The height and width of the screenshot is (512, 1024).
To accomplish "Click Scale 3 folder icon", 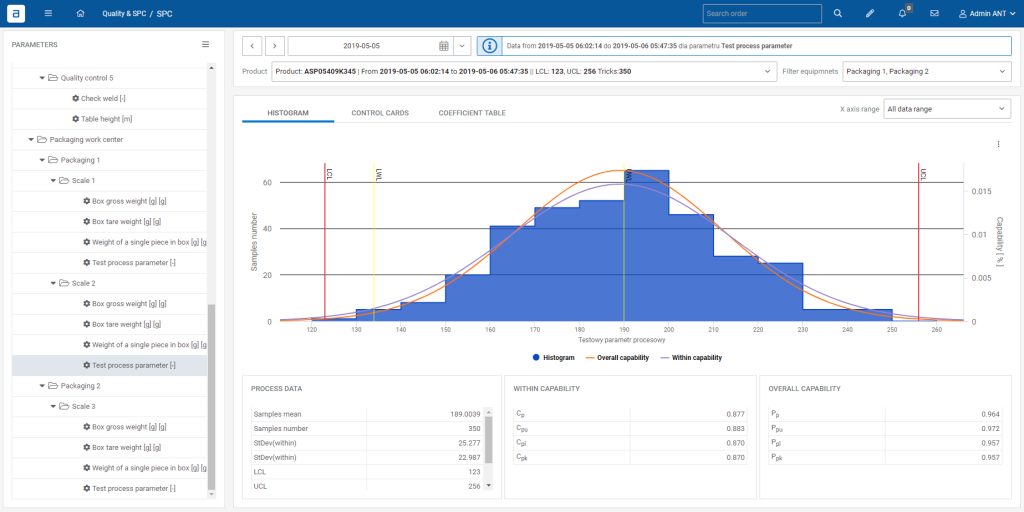I will 64,406.
